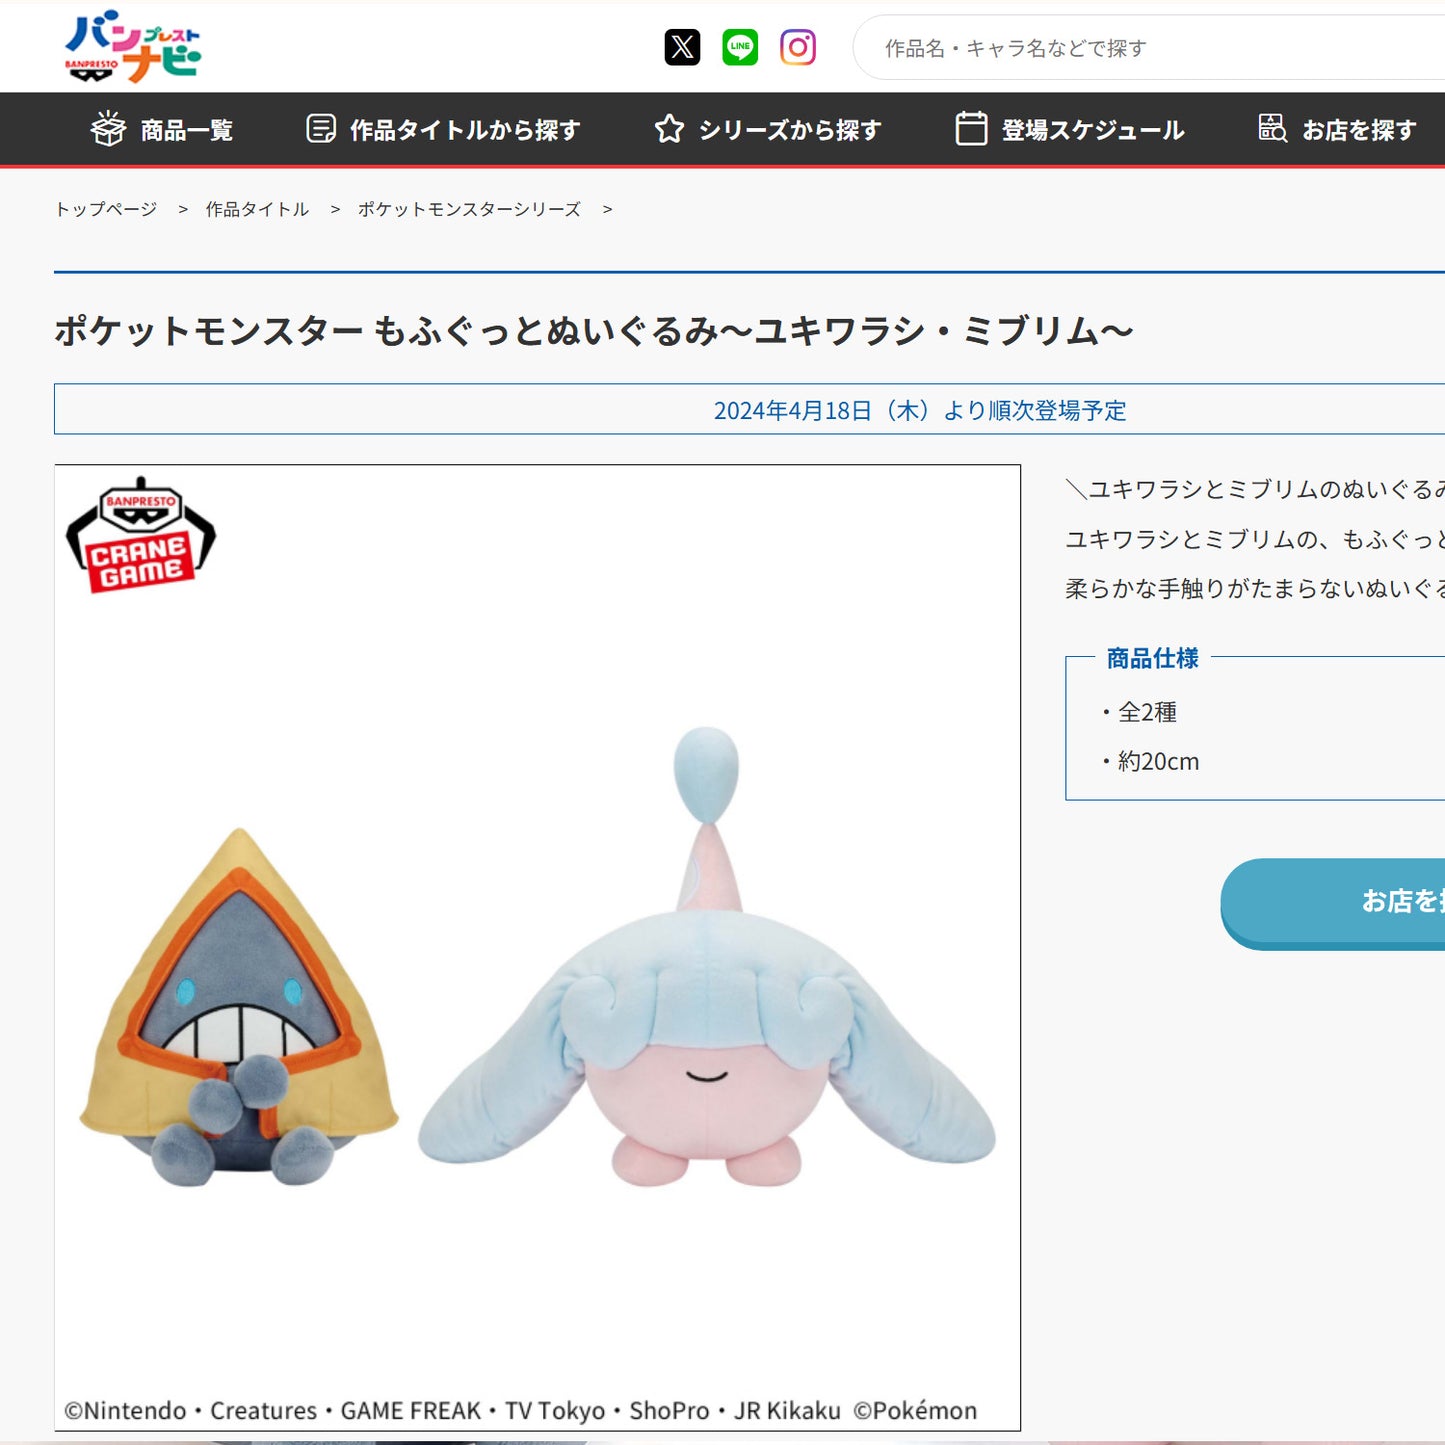The image size is (1445, 1445).
Task: Click the blue お店を探す button
Action: tap(1333, 903)
